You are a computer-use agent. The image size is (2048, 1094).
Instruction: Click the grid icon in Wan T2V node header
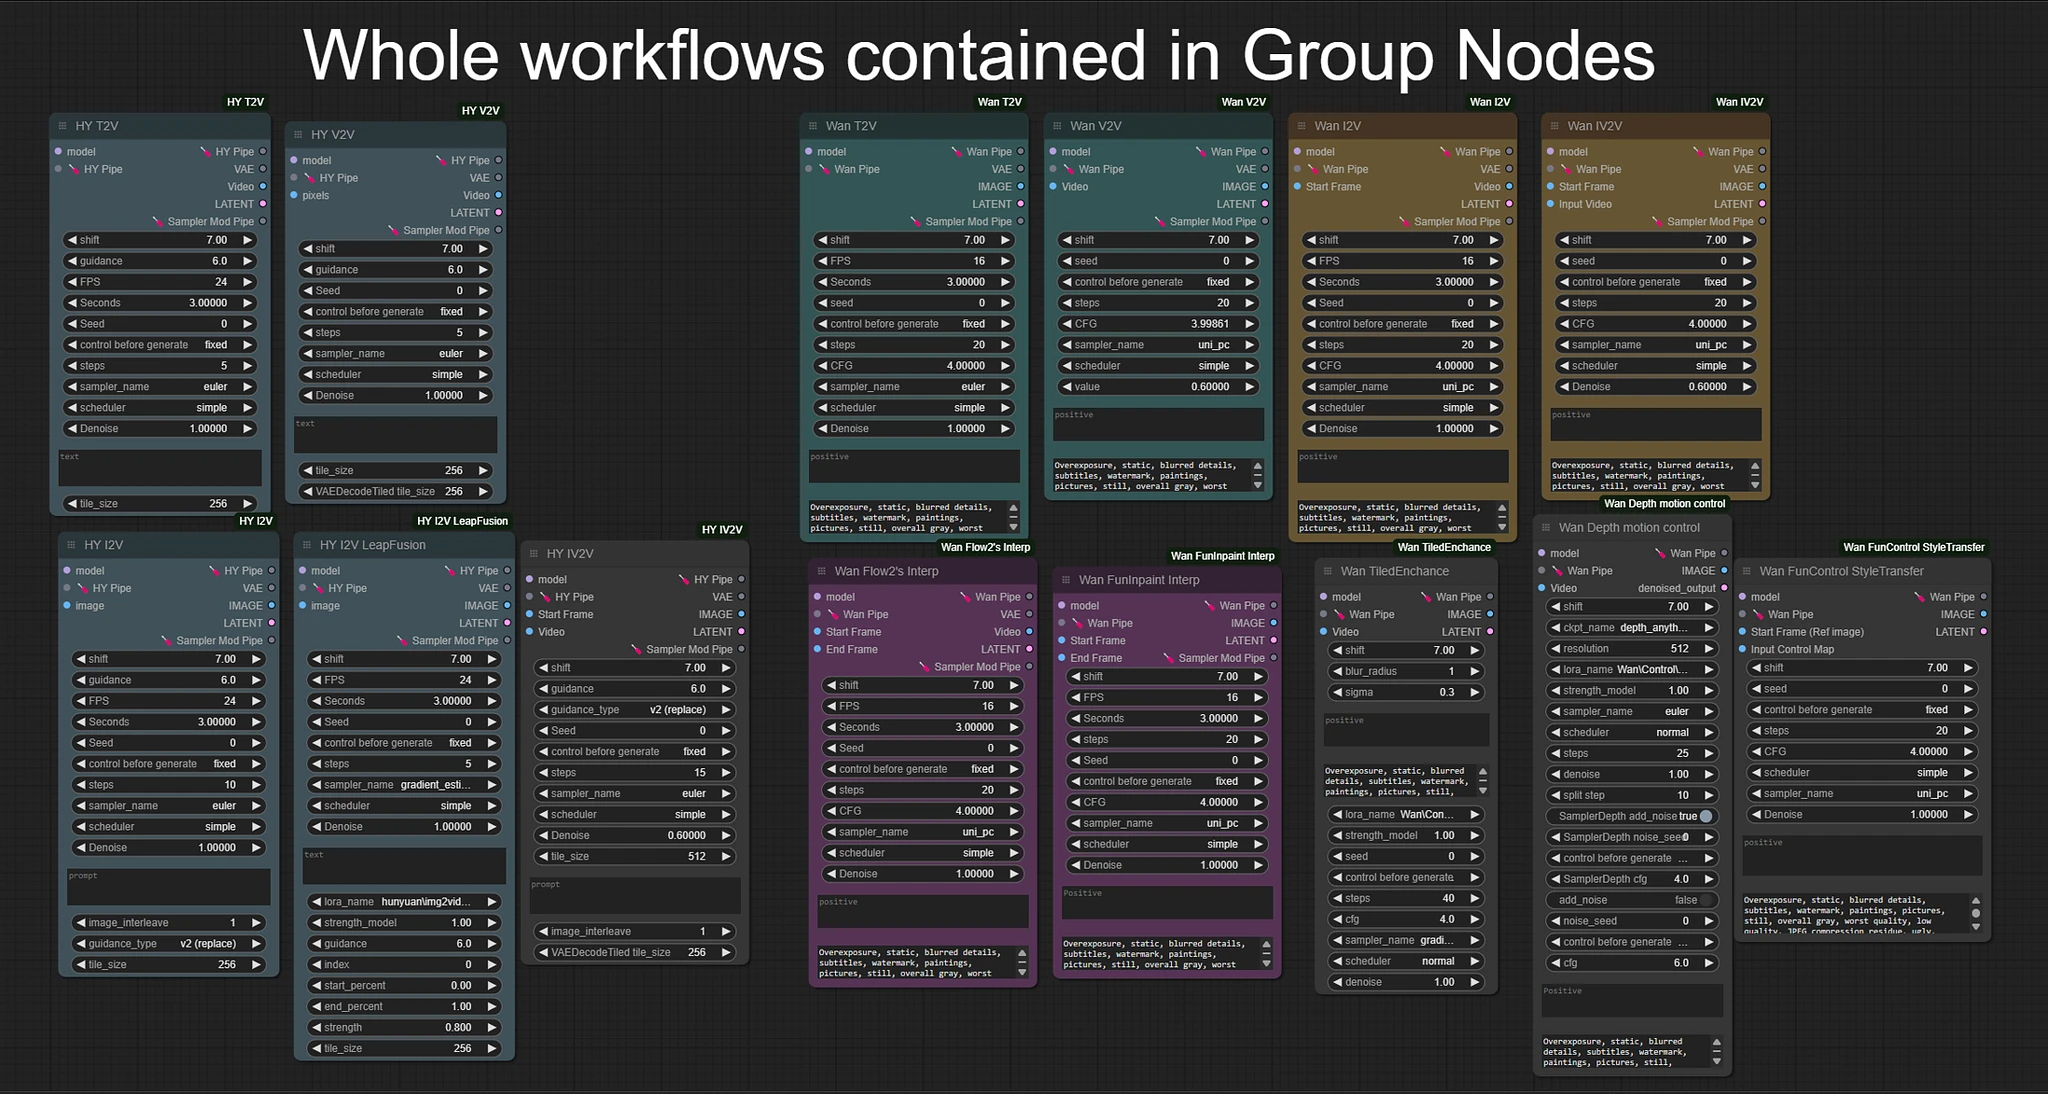tap(813, 126)
